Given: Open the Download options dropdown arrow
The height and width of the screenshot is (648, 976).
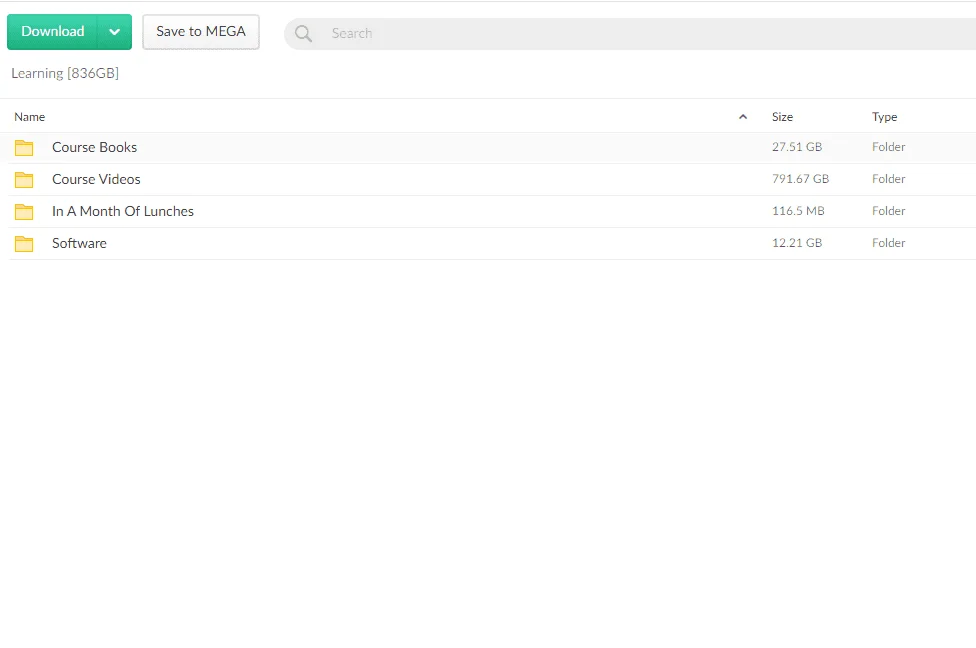Looking at the screenshot, I should click(115, 32).
